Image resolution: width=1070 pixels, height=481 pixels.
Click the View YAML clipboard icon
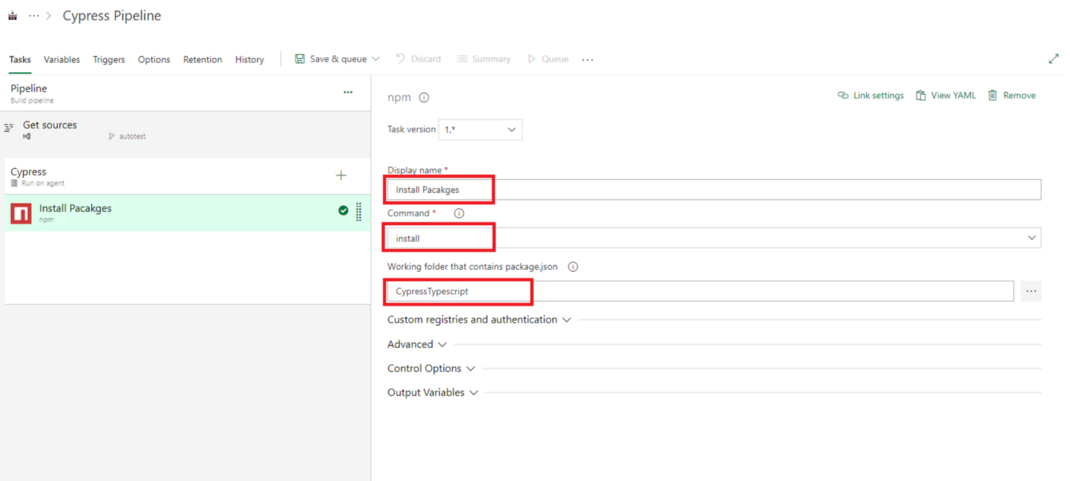(921, 96)
